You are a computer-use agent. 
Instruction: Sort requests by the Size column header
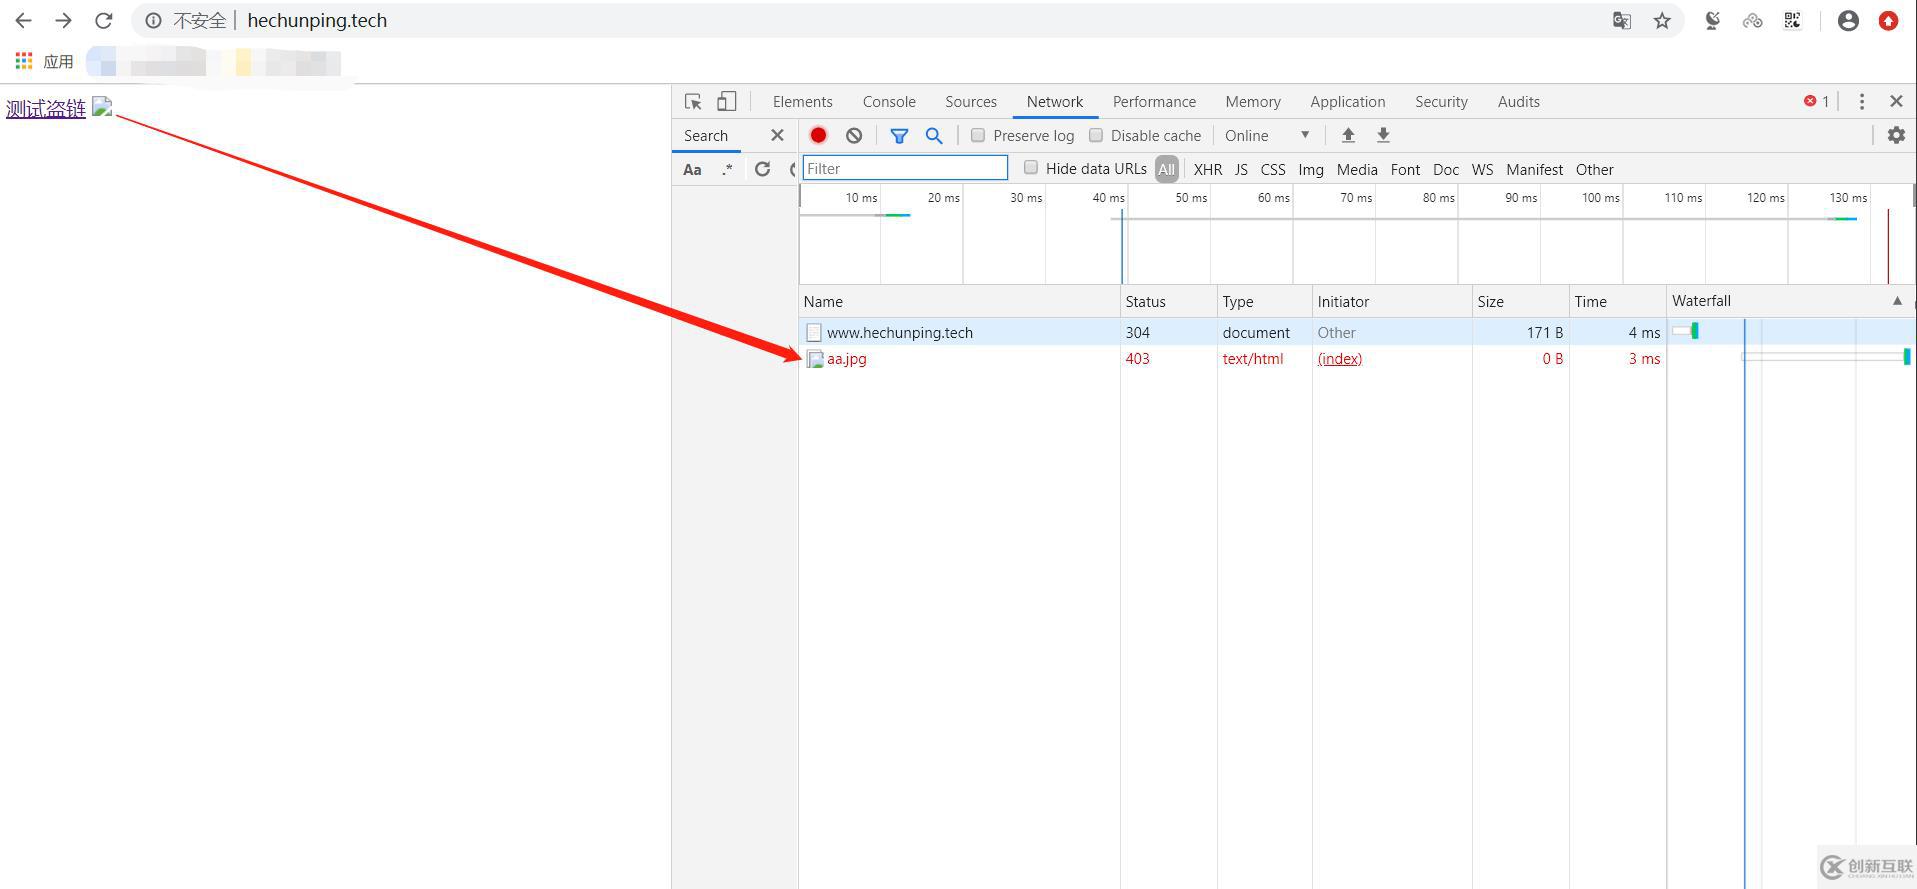point(1520,301)
